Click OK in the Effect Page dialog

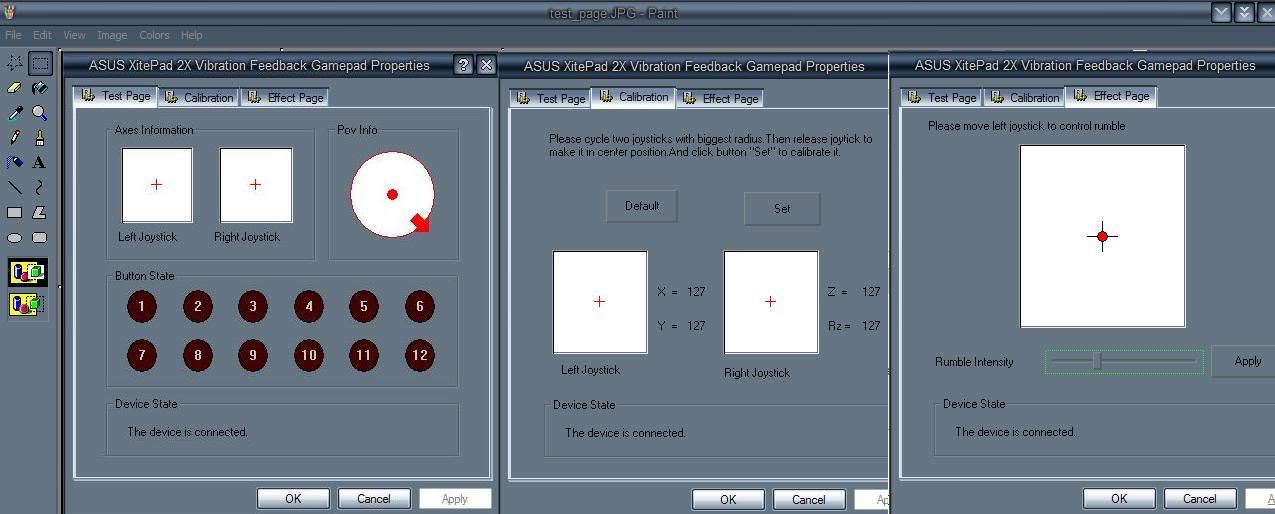1119,498
